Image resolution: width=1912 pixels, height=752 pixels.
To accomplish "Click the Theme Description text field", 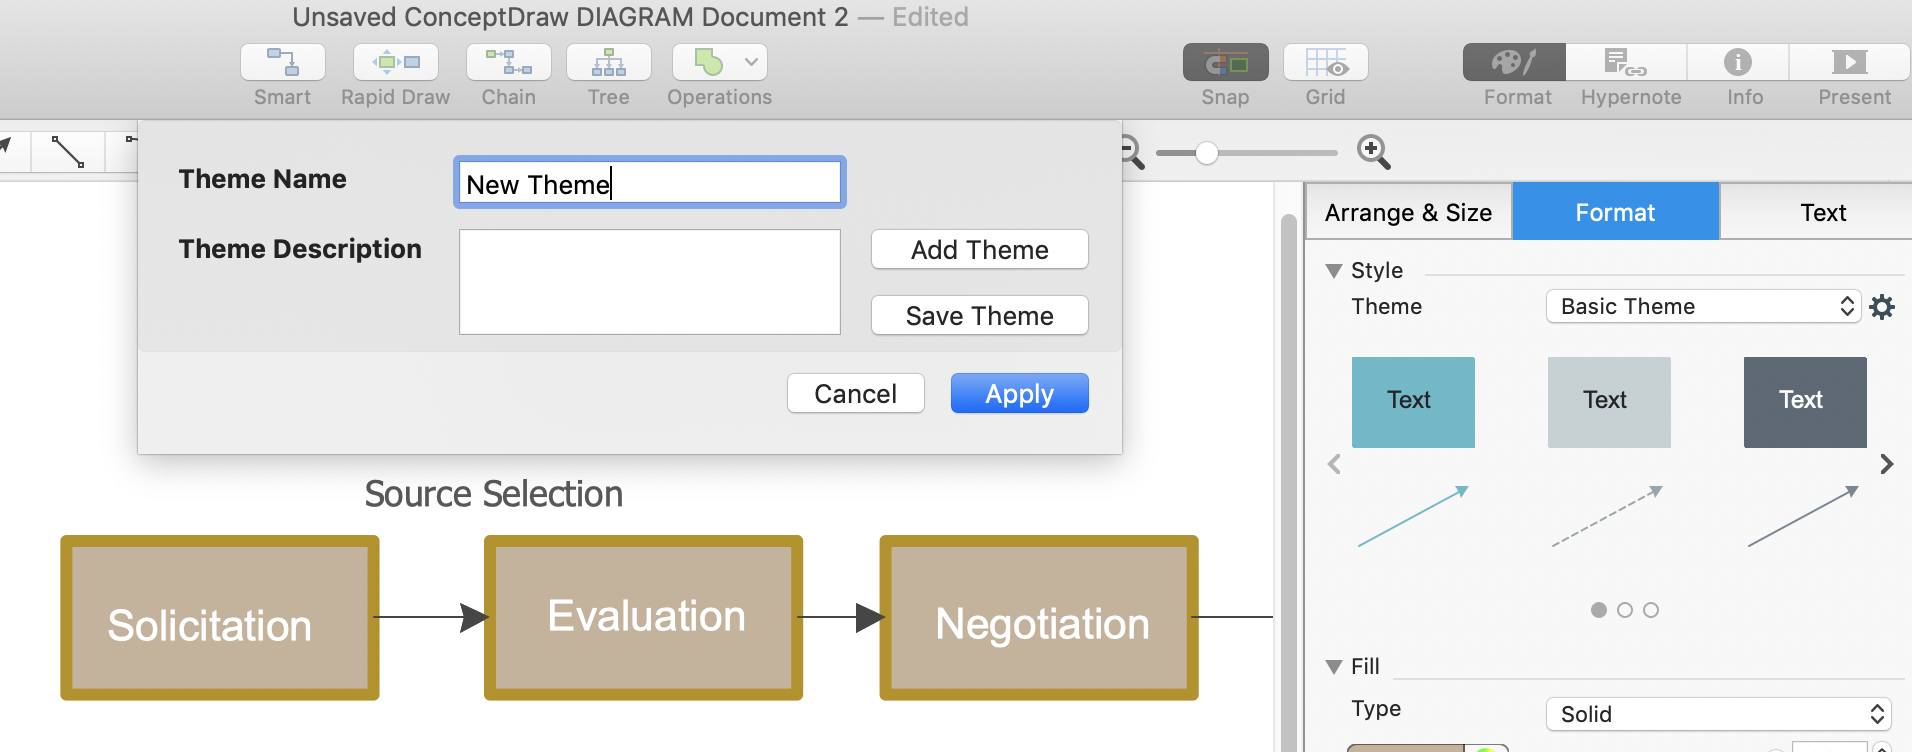I will tap(649, 282).
